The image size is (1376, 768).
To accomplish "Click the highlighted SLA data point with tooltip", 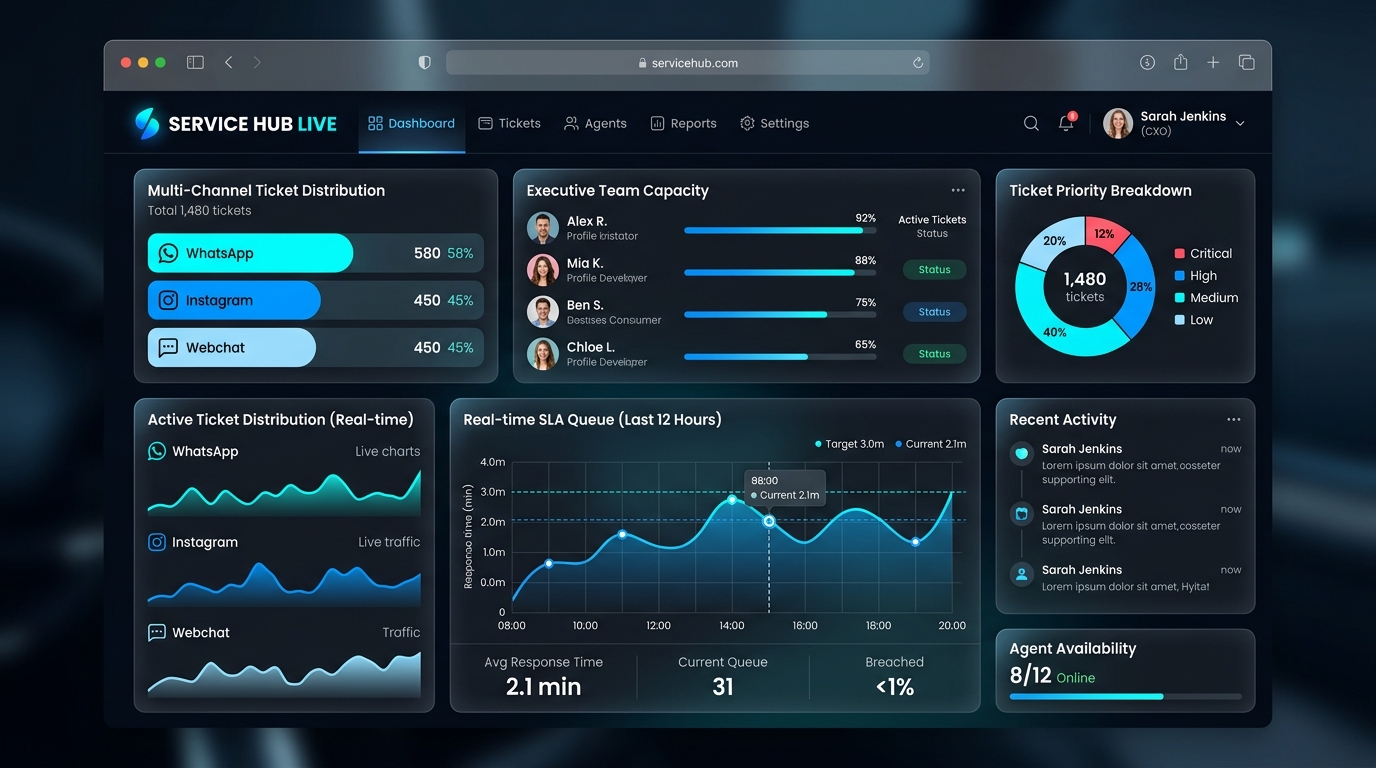I will [x=769, y=521].
